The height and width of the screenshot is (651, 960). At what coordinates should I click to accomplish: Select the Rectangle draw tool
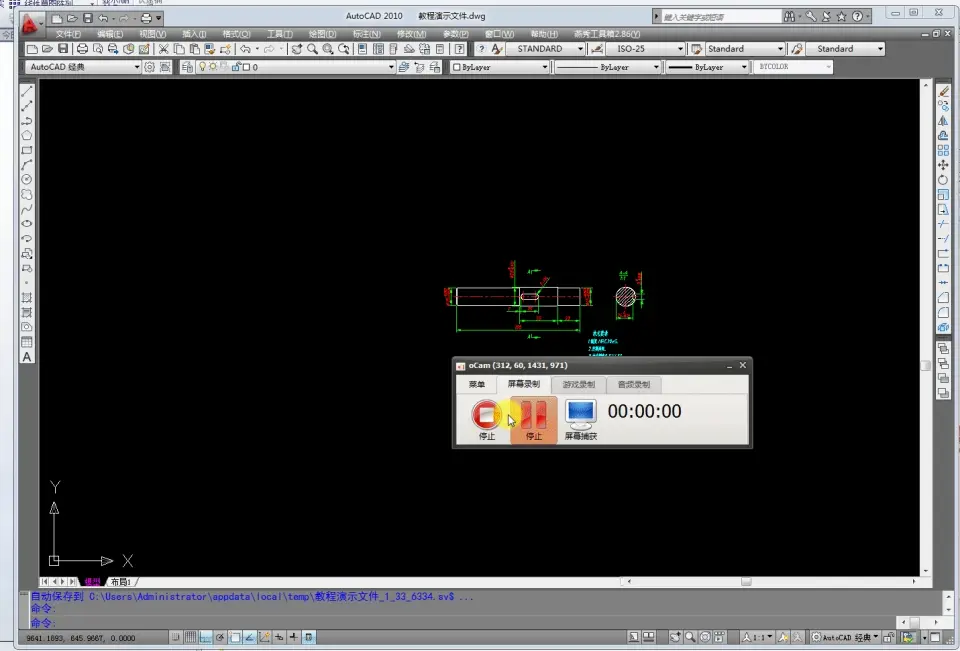pos(27,150)
